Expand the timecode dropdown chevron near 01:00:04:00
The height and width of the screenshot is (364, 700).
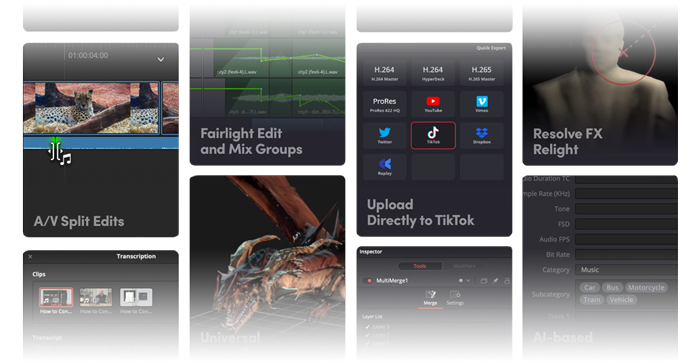(x=161, y=59)
